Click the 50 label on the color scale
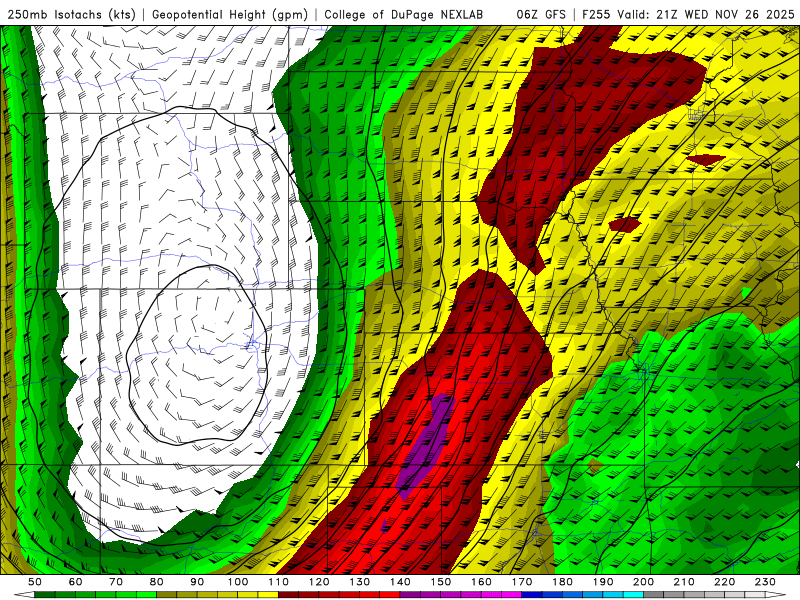Image resolution: width=800 pixels, height=600 pixels. pyautogui.click(x=35, y=582)
